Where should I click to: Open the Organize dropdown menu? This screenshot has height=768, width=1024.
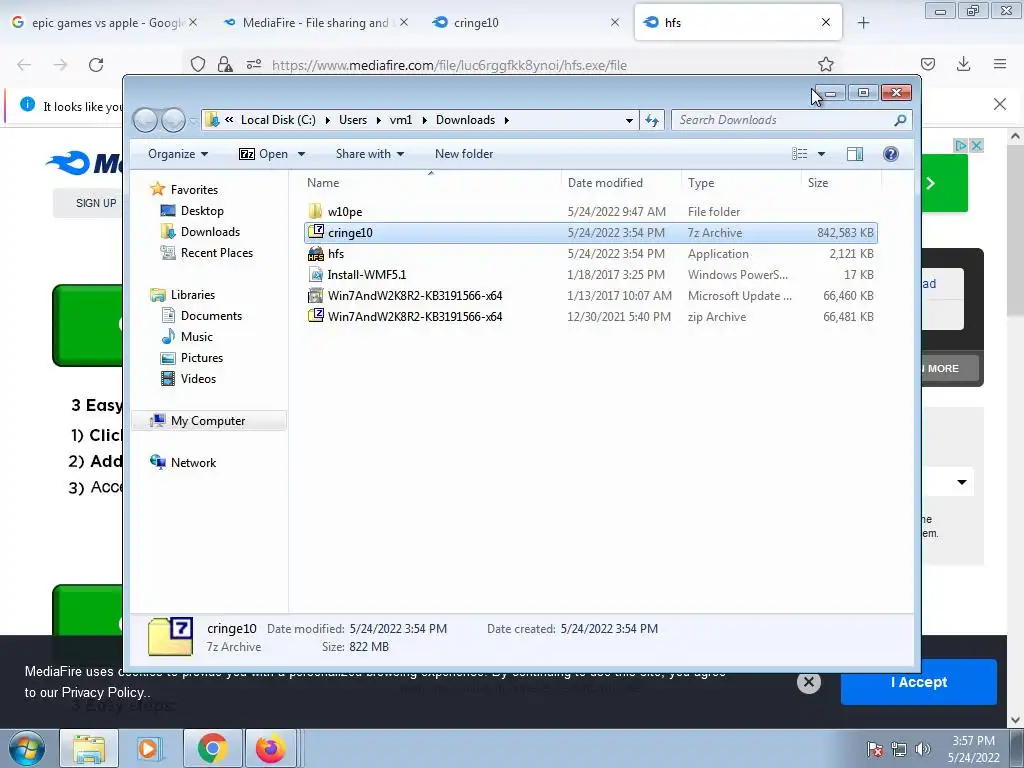tap(178, 154)
